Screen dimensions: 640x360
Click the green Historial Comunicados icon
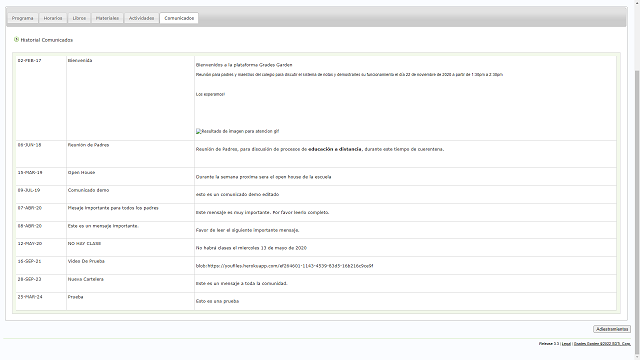click(16, 40)
